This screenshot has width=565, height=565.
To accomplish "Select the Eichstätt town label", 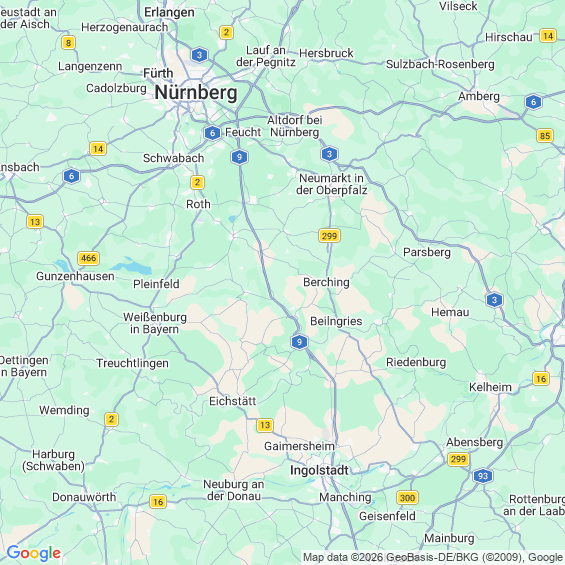I will (x=233, y=401).
